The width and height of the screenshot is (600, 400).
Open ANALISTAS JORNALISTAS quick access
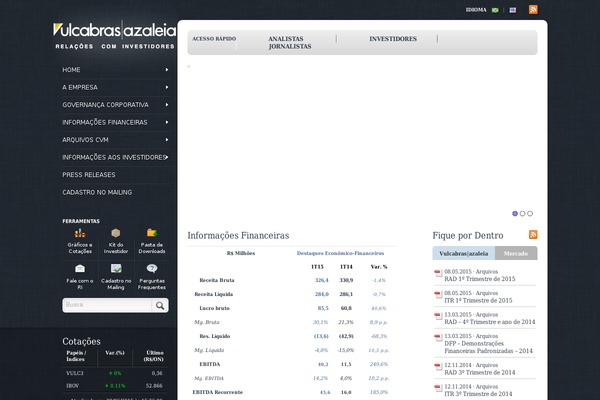[290, 42]
